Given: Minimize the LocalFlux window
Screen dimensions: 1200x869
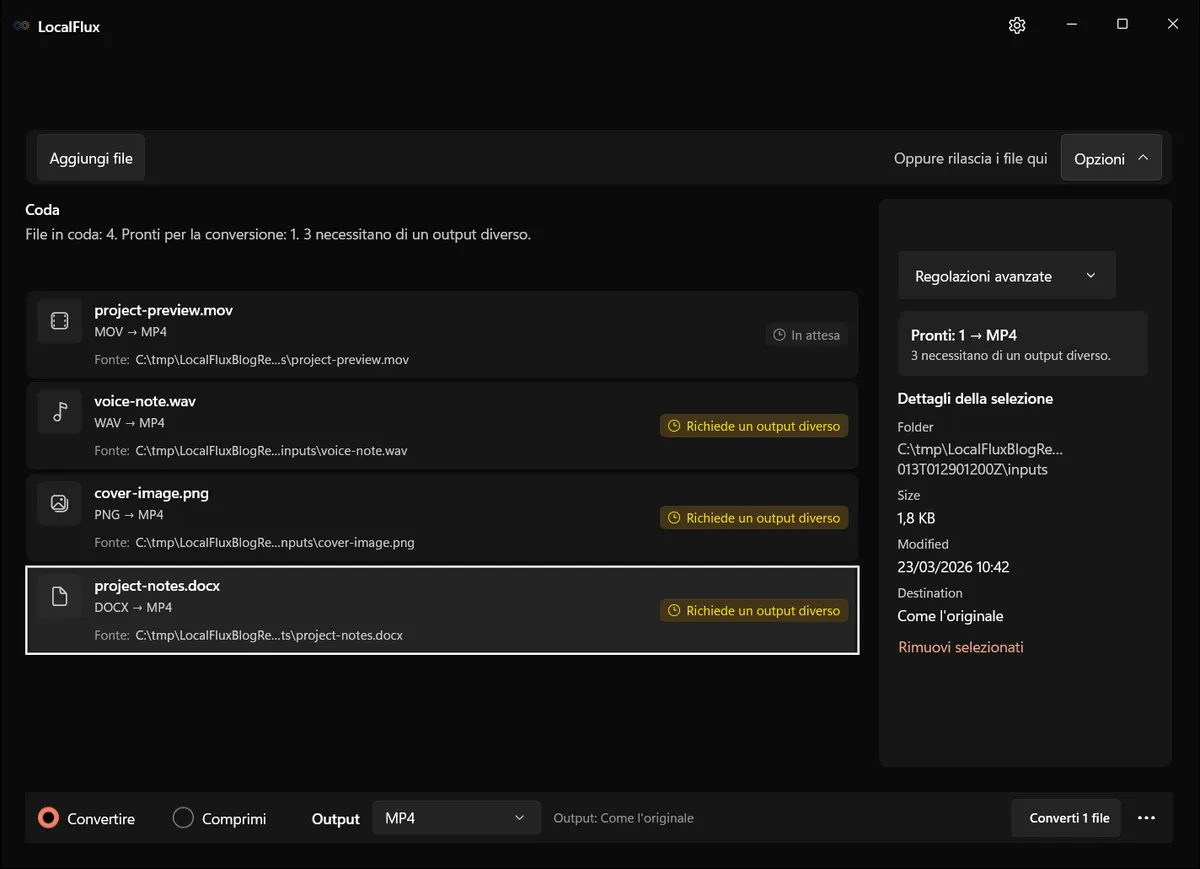Looking at the screenshot, I should (1071, 25).
